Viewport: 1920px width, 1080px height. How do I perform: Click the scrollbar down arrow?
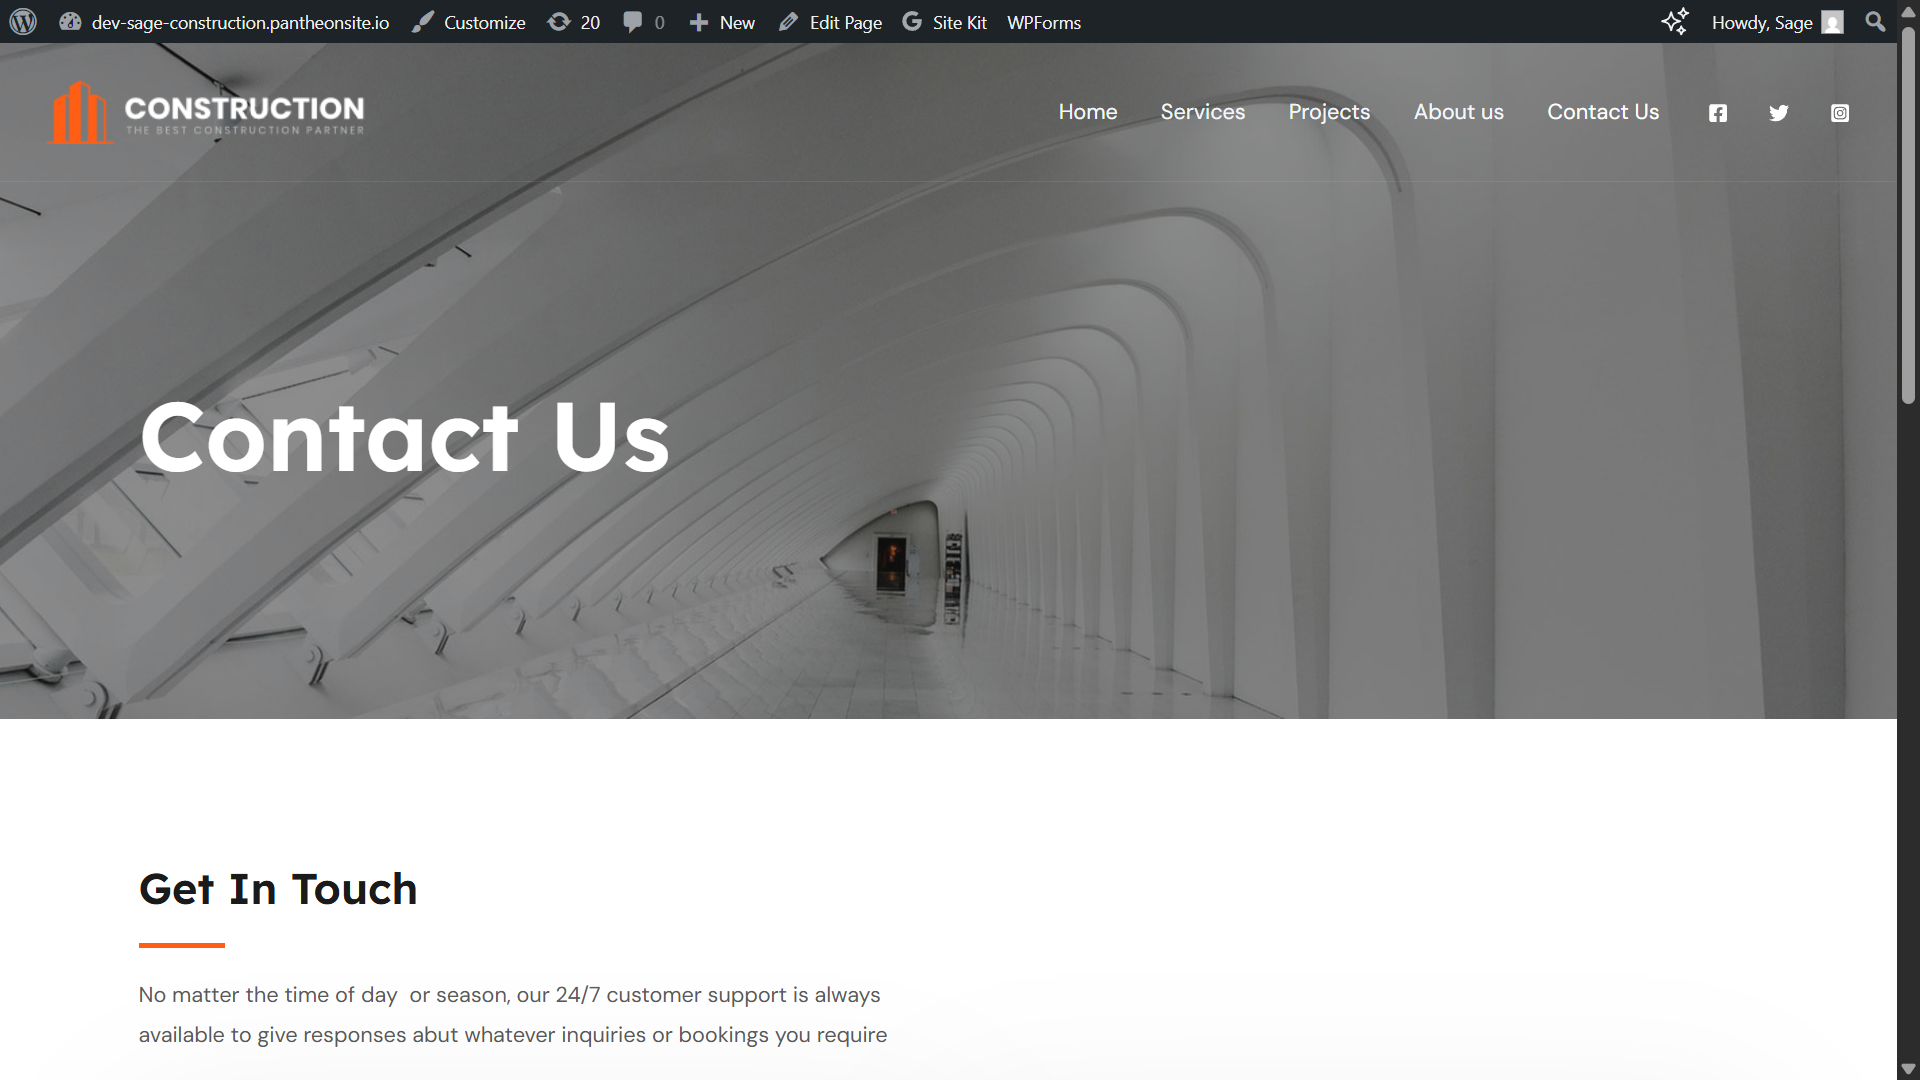tap(1908, 1069)
